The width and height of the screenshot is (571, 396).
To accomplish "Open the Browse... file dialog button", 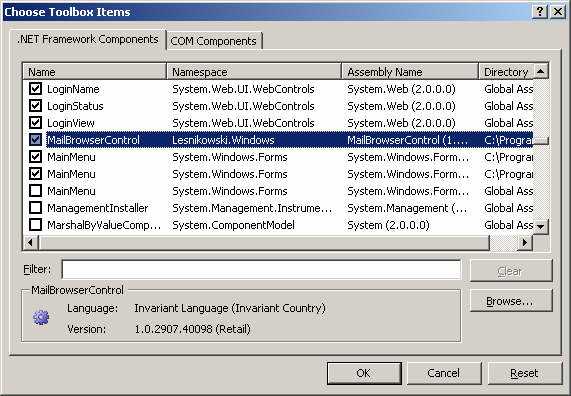I will point(511,301).
